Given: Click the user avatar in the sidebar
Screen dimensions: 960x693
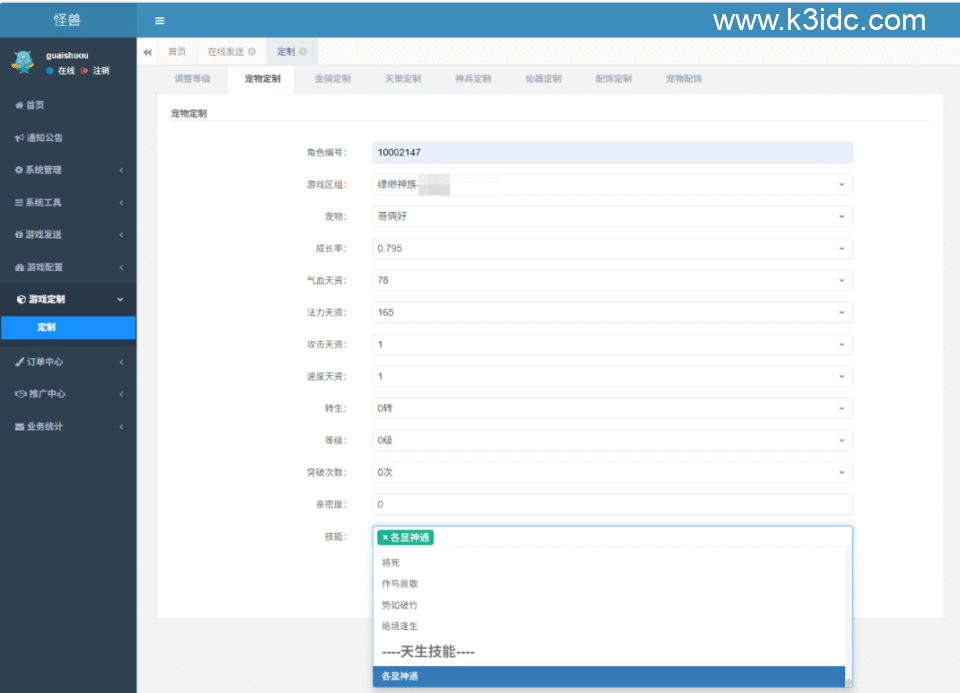Looking at the screenshot, I should (x=22, y=62).
